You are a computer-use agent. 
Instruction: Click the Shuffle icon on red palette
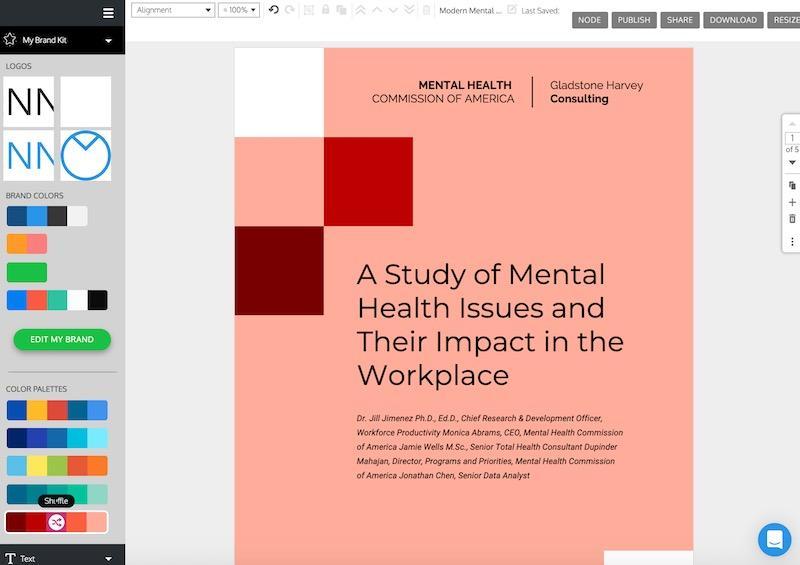coord(56,522)
